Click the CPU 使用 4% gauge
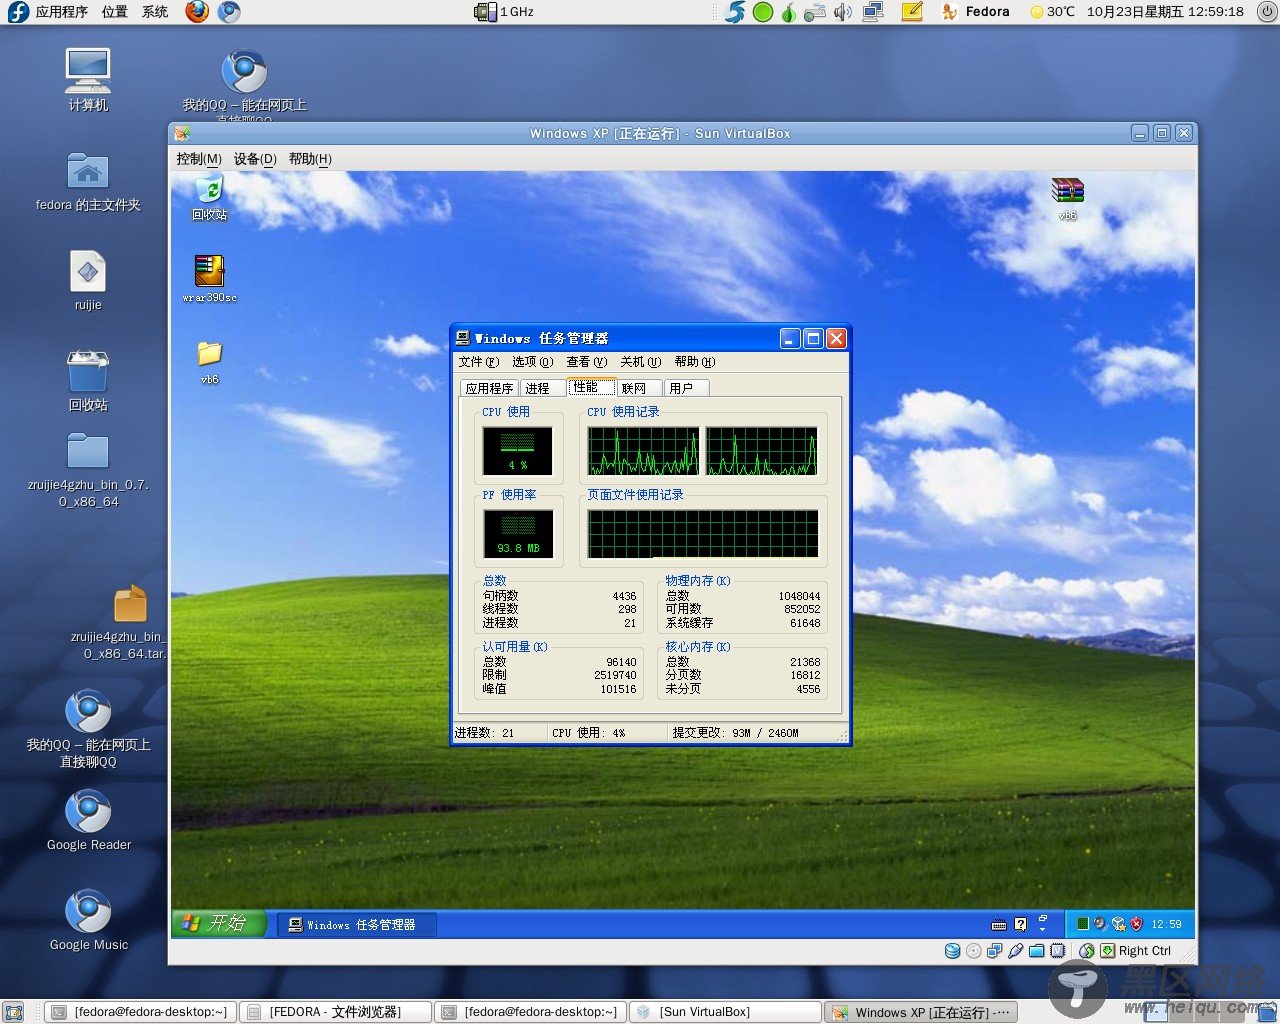Screen dimensions: 1280x1024 [517, 451]
